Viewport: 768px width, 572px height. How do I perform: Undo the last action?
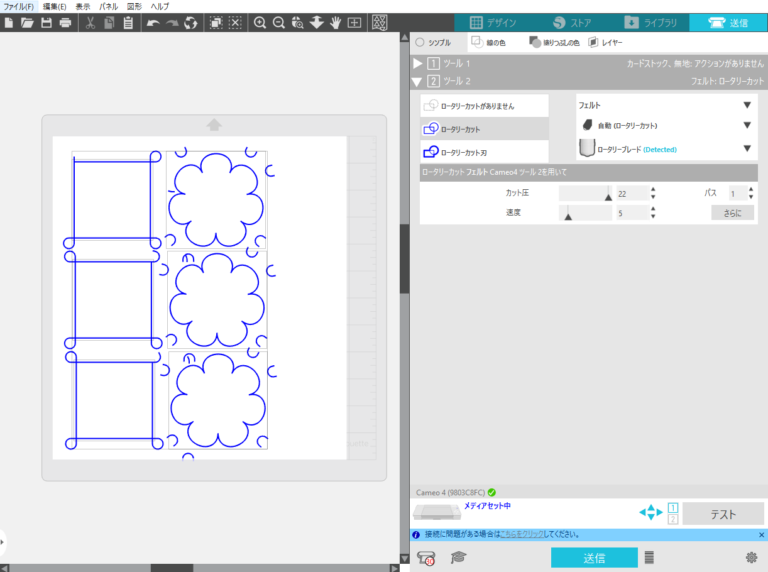153,23
